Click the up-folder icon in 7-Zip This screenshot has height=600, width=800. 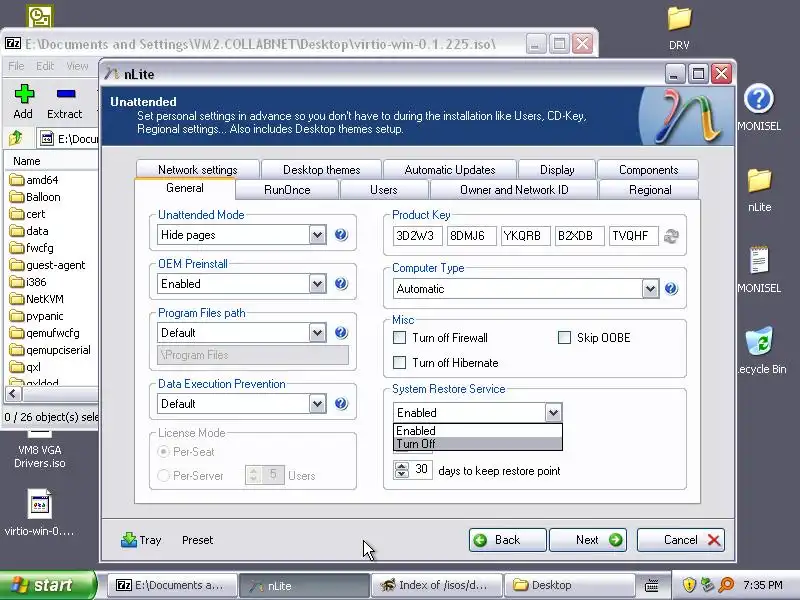click(x=16, y=138)
